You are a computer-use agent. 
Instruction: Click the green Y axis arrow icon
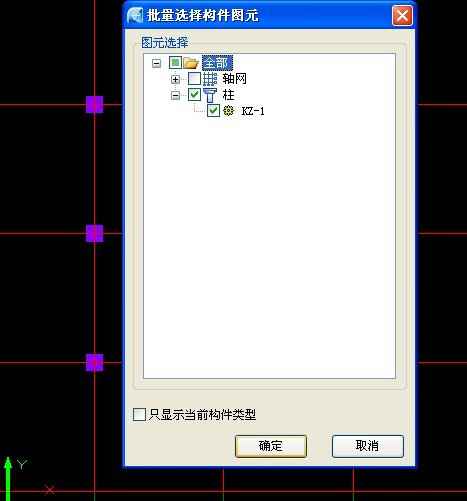8,477
